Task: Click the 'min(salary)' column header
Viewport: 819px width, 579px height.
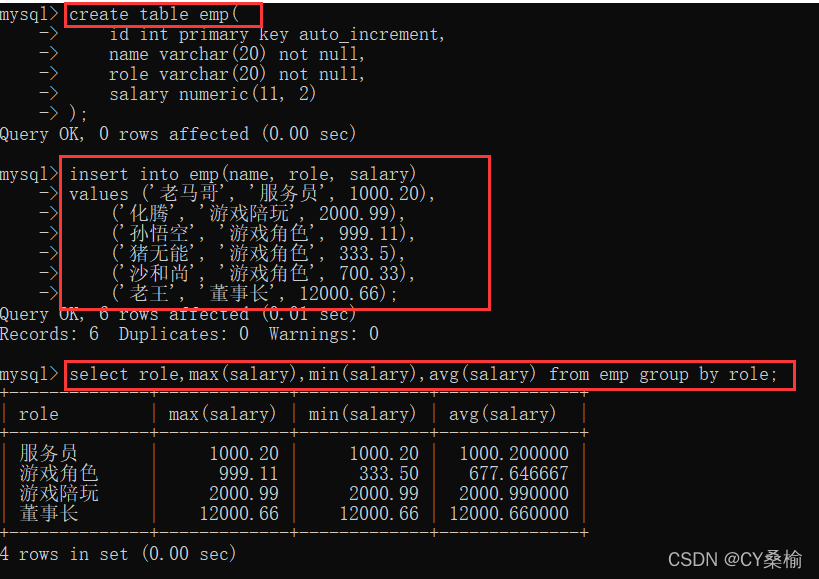Action: pos(362,414)
